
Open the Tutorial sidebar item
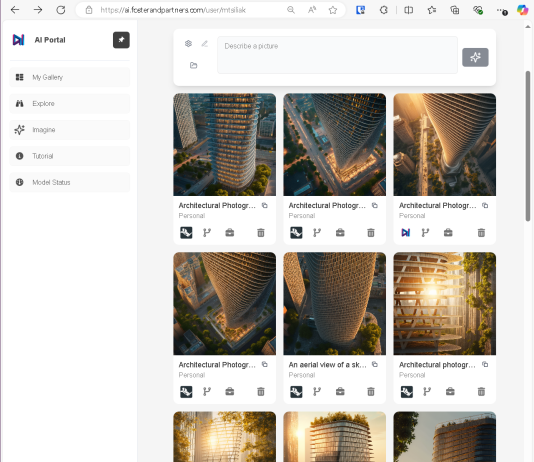click(x=70, y=156)
